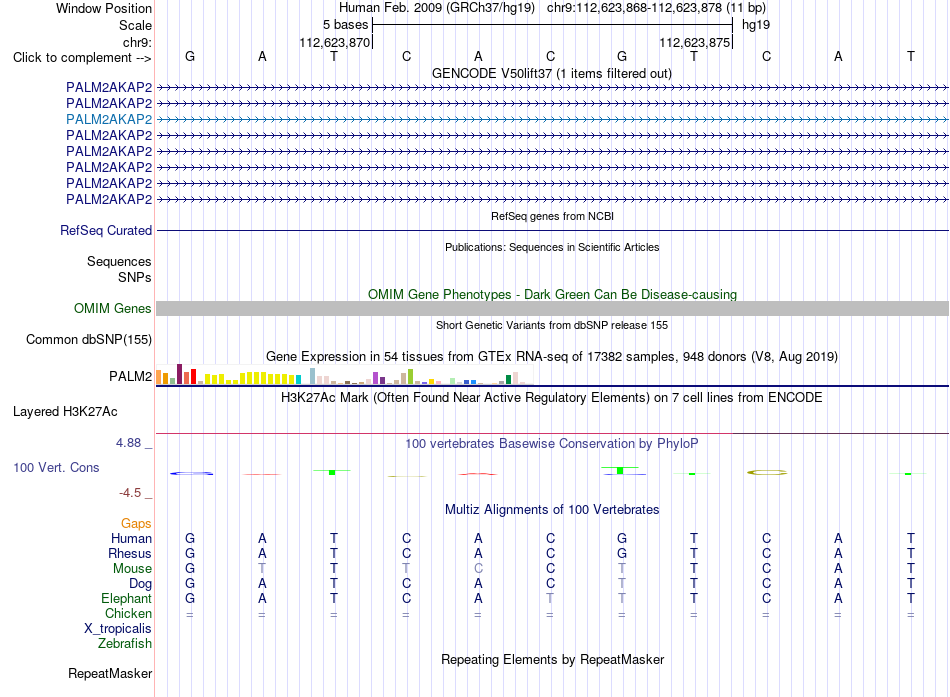Open 'Publications: Sequences in Scientific Articles' title

coord(552,247)
